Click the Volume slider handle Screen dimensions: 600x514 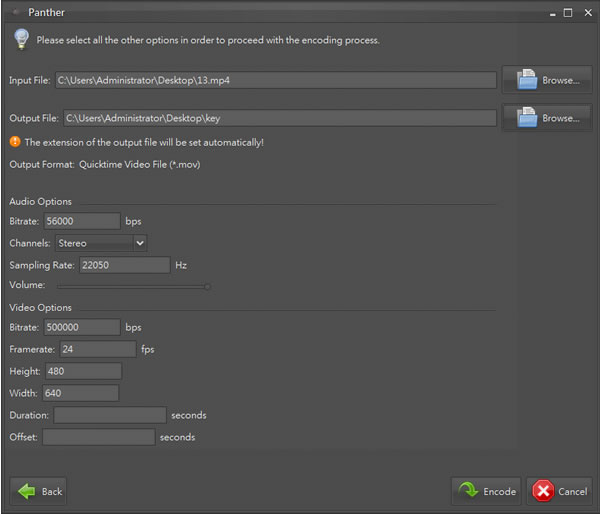click(x=207, y=287)
